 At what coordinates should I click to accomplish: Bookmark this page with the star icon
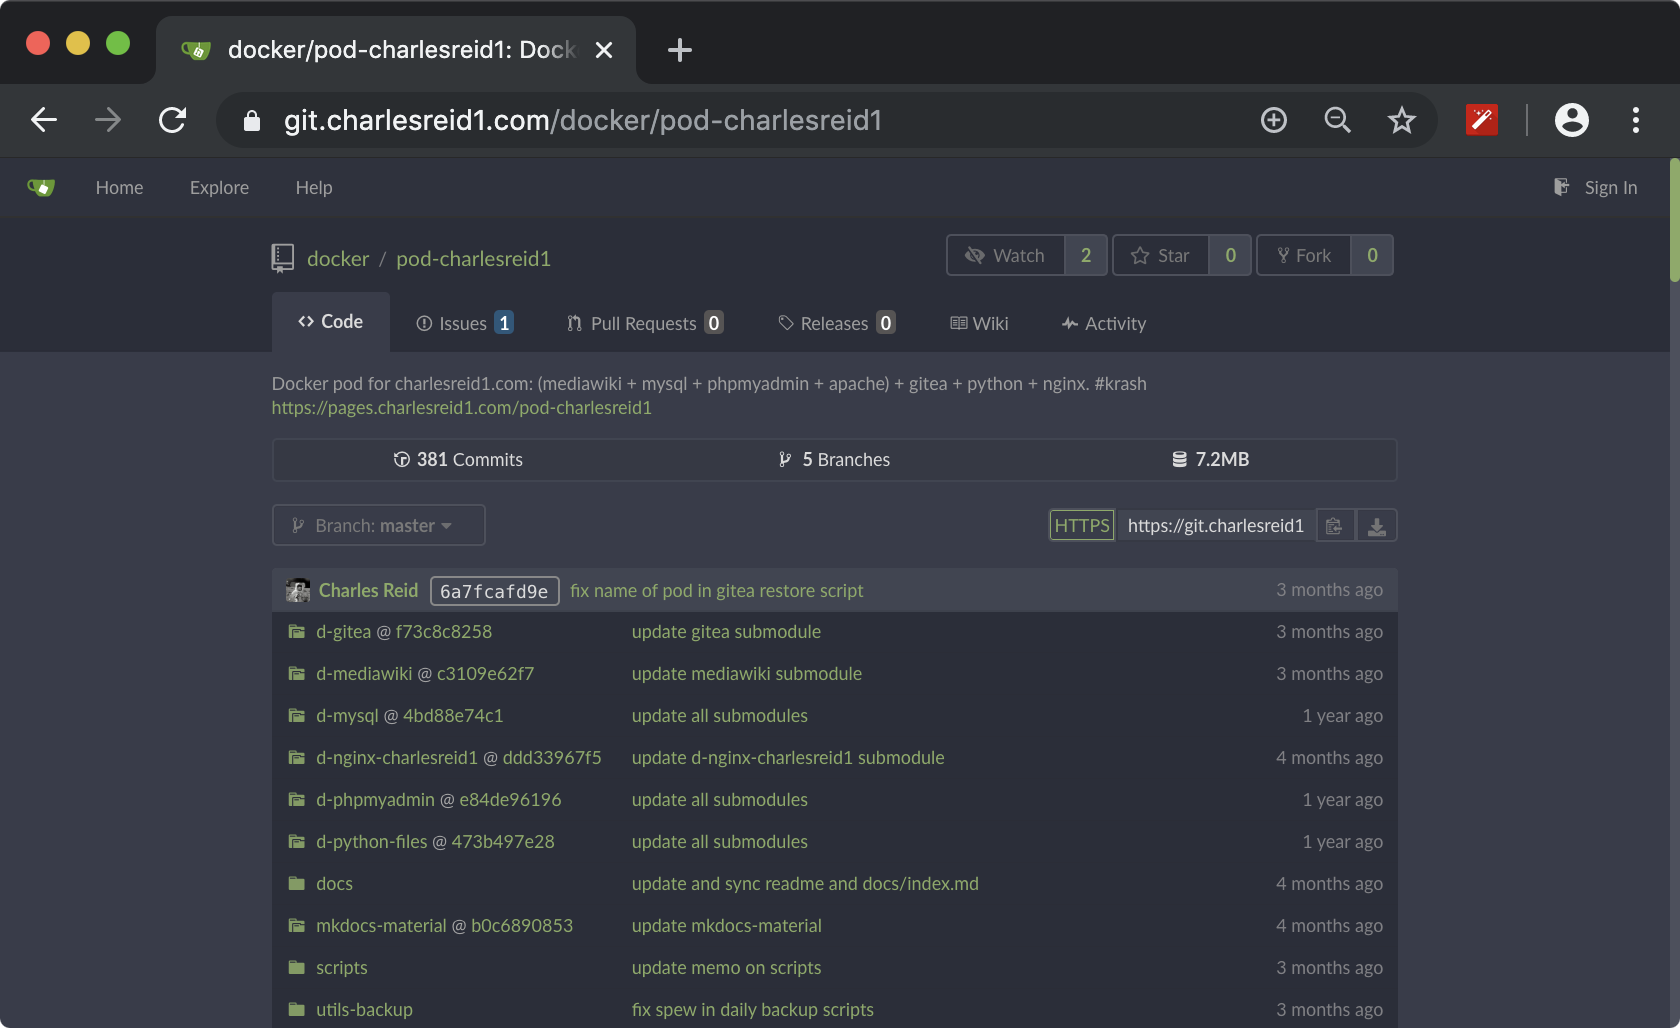pos(1402,120)
